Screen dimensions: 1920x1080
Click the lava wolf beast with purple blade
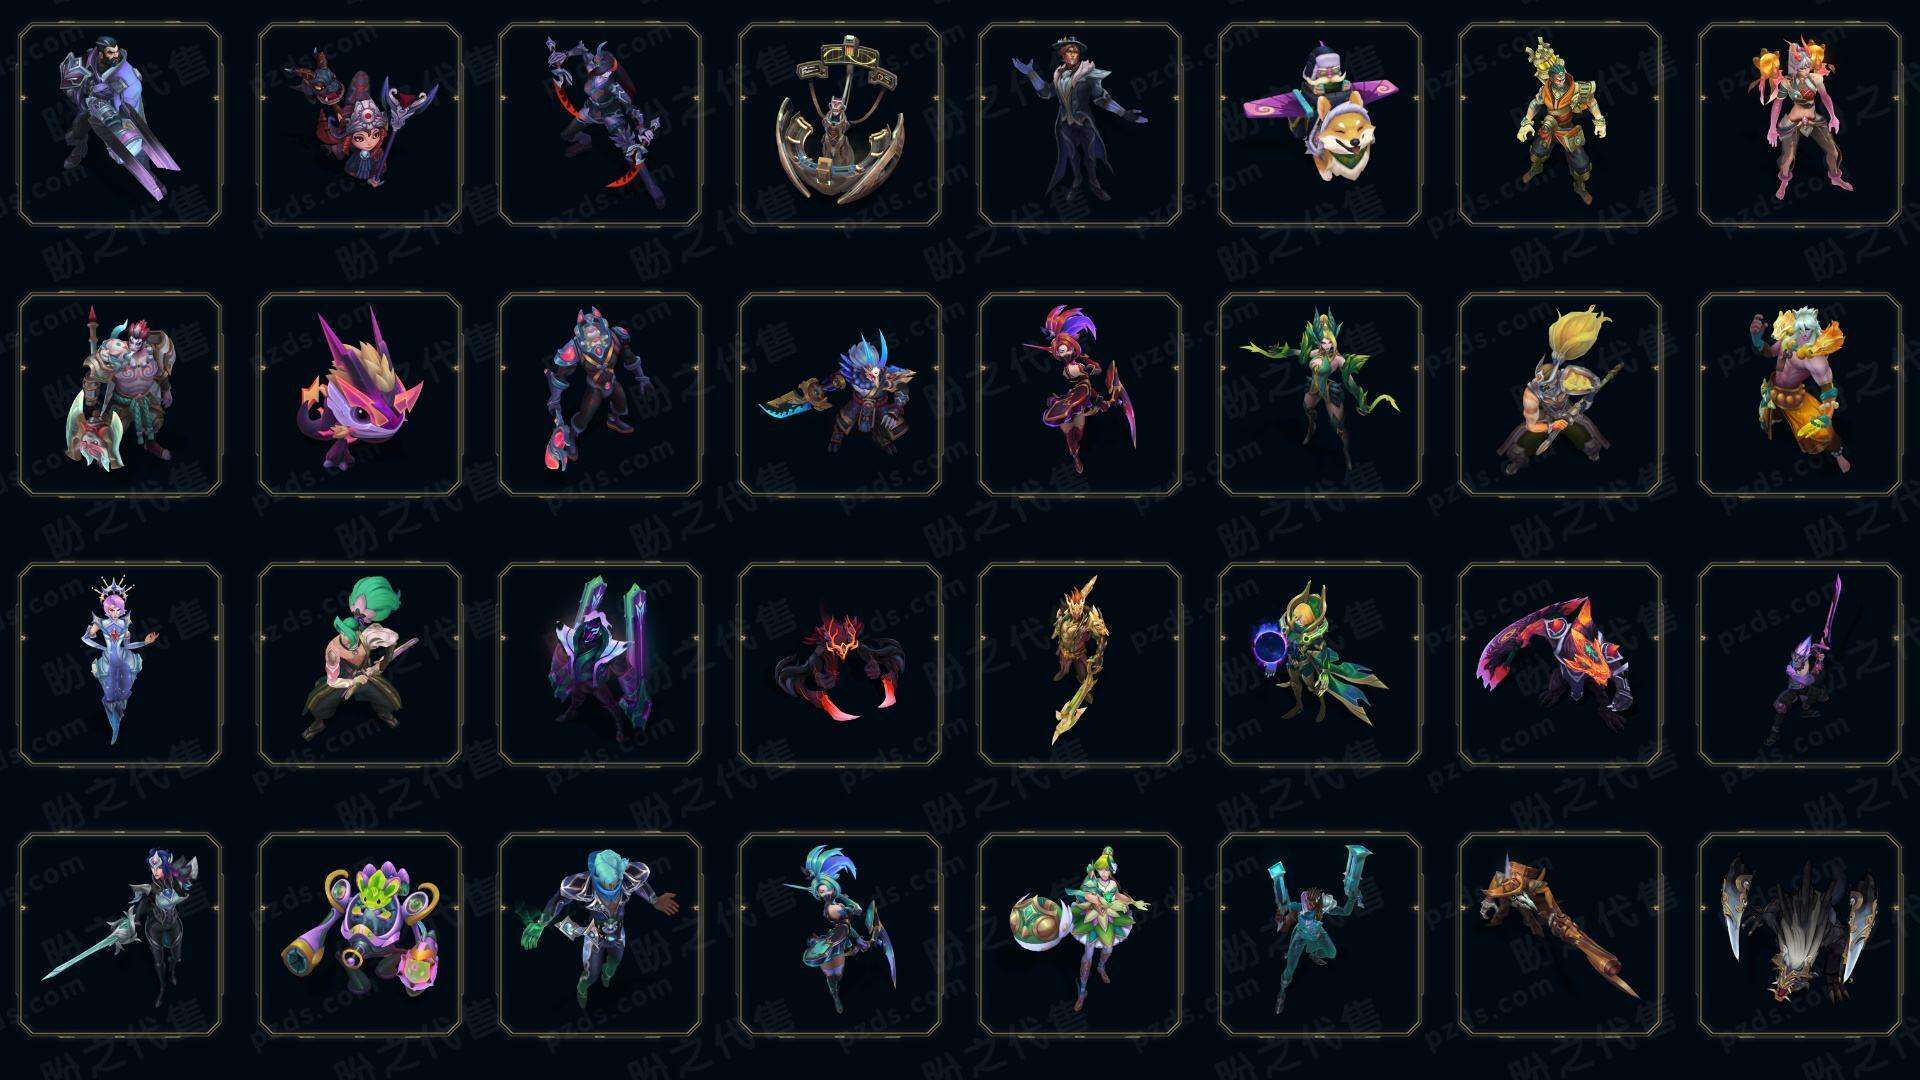pos(1560,664)
